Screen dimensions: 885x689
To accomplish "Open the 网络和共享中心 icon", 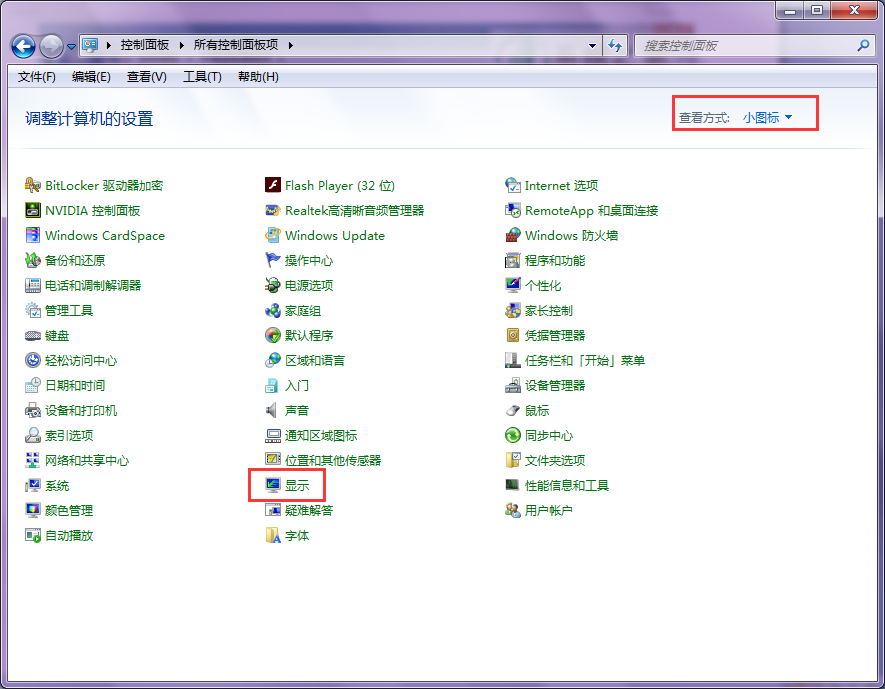I will tap(33, 460).
